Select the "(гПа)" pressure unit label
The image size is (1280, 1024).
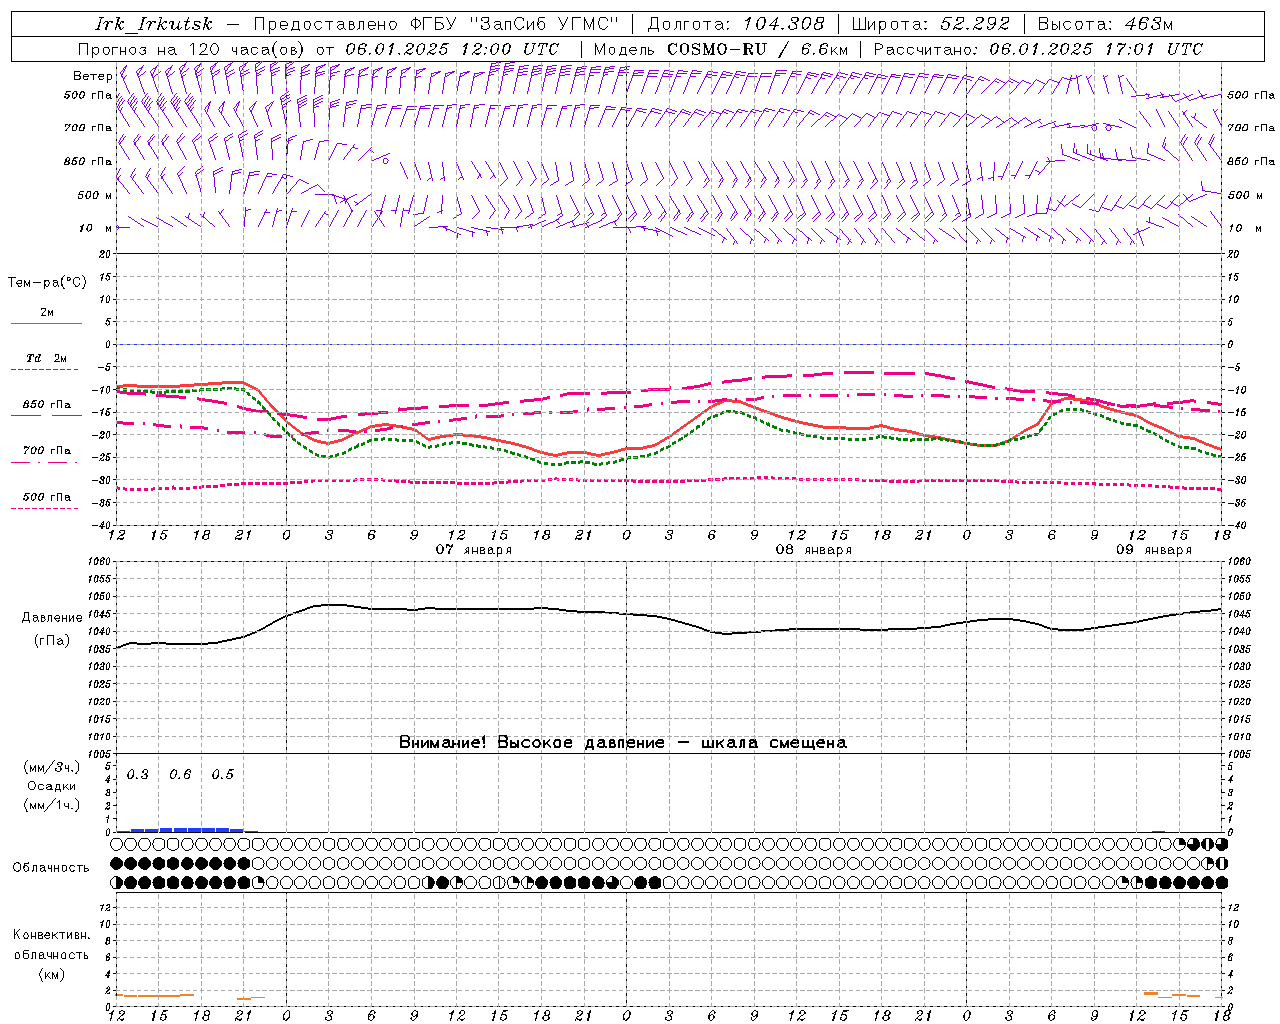pos(52,641)
